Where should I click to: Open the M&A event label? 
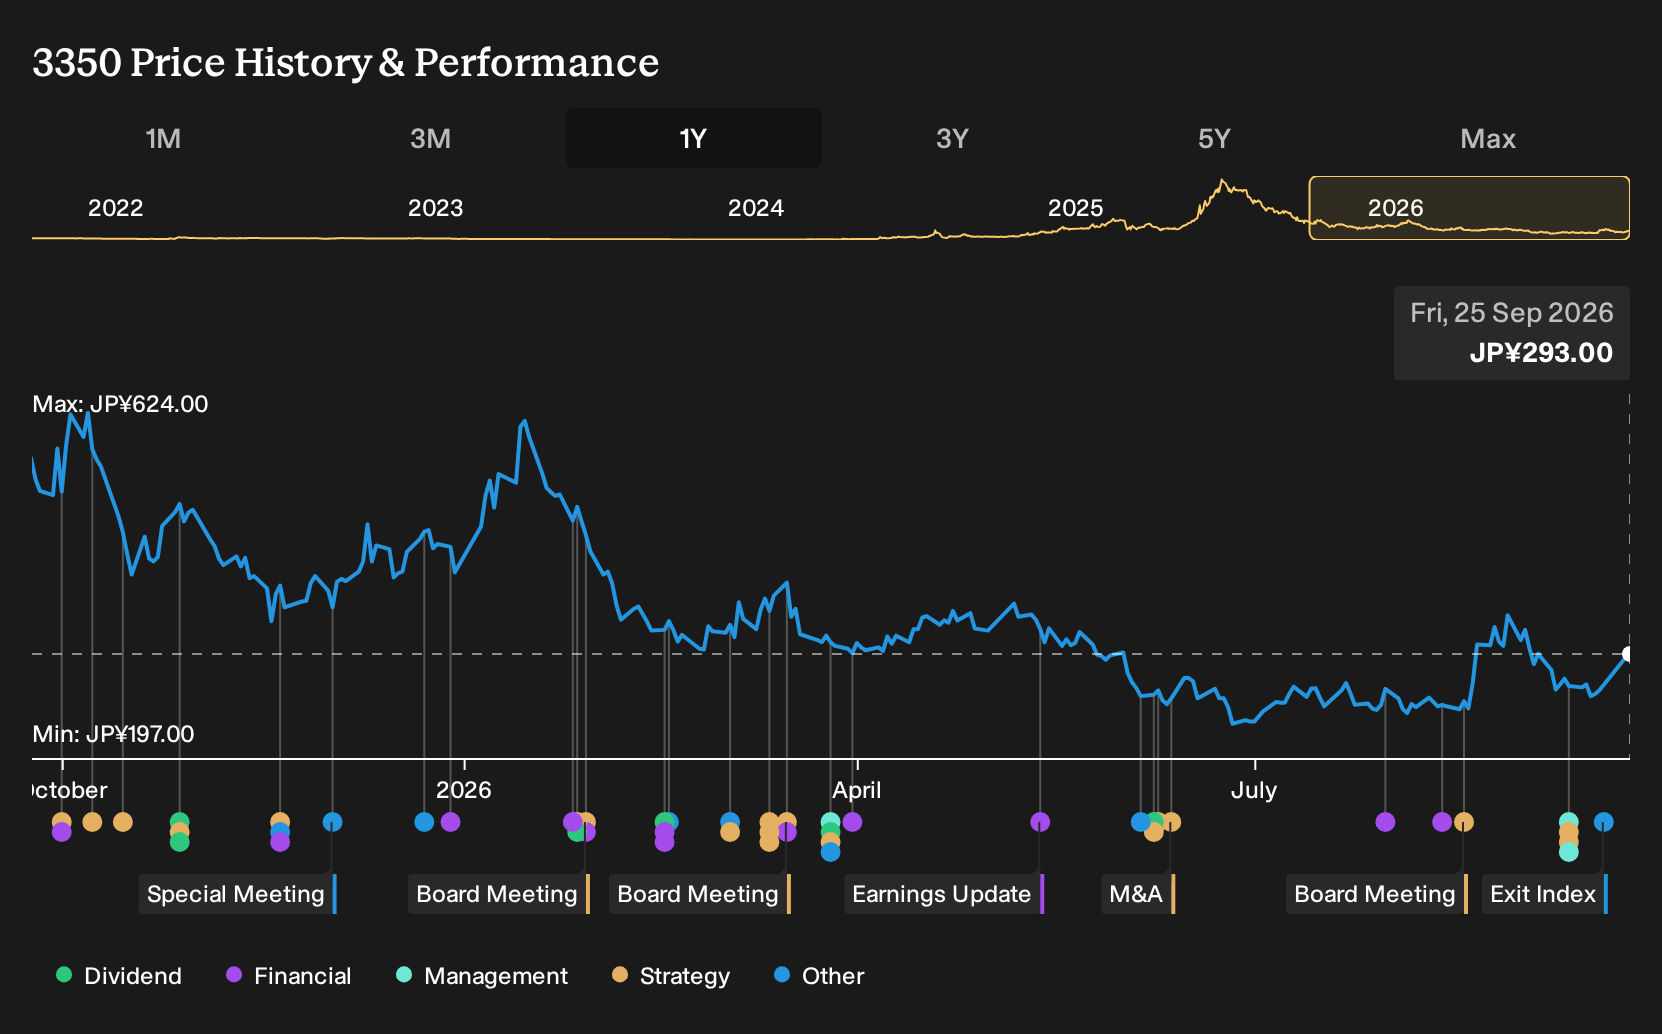coord(1138,894)
